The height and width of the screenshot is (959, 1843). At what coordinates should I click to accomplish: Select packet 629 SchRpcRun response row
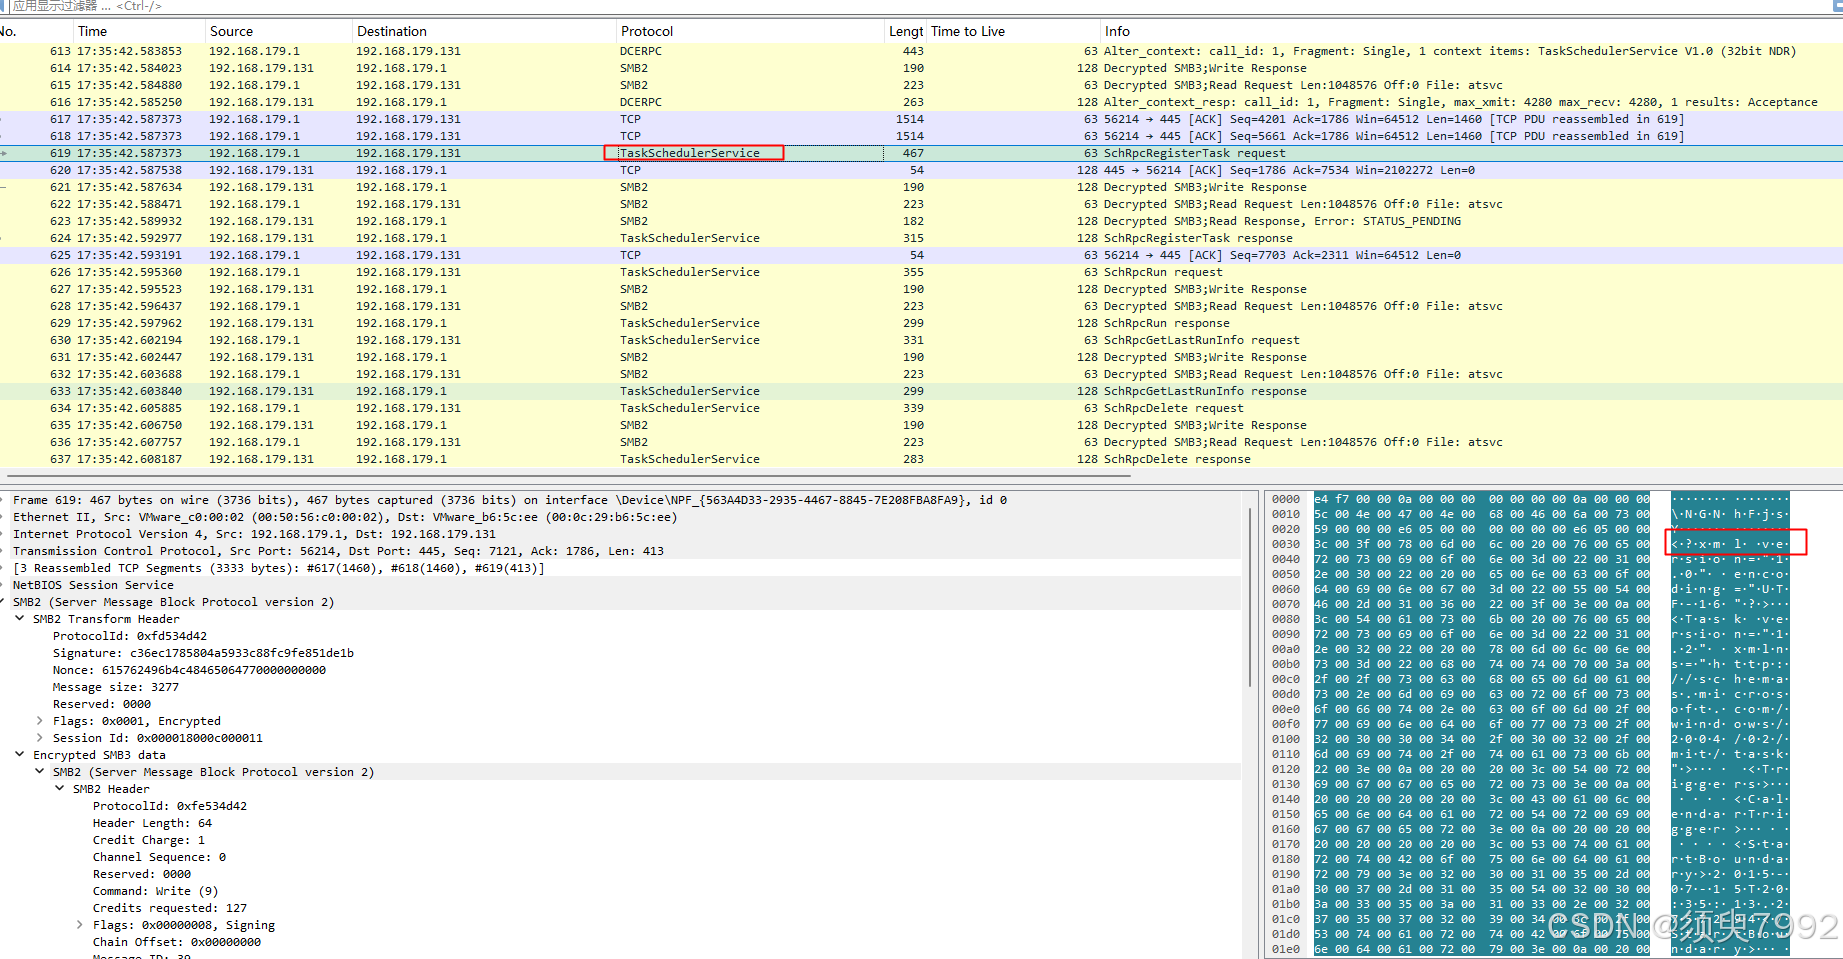[921, 323]
